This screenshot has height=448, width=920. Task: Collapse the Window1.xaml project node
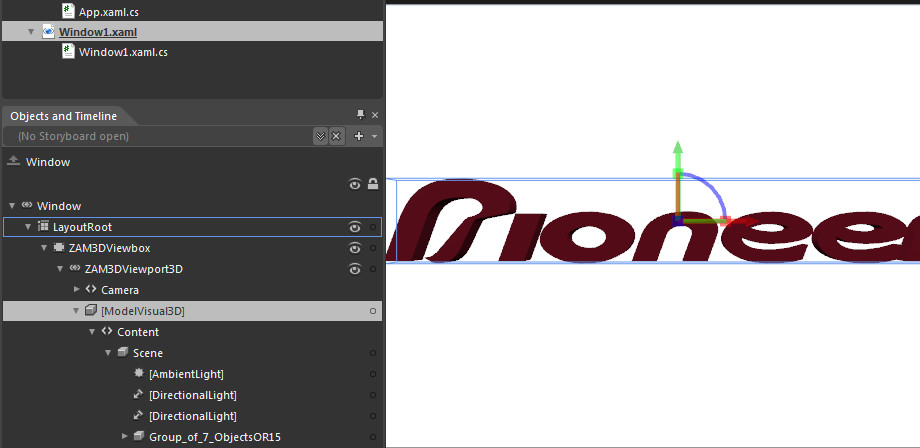(31, 32)
